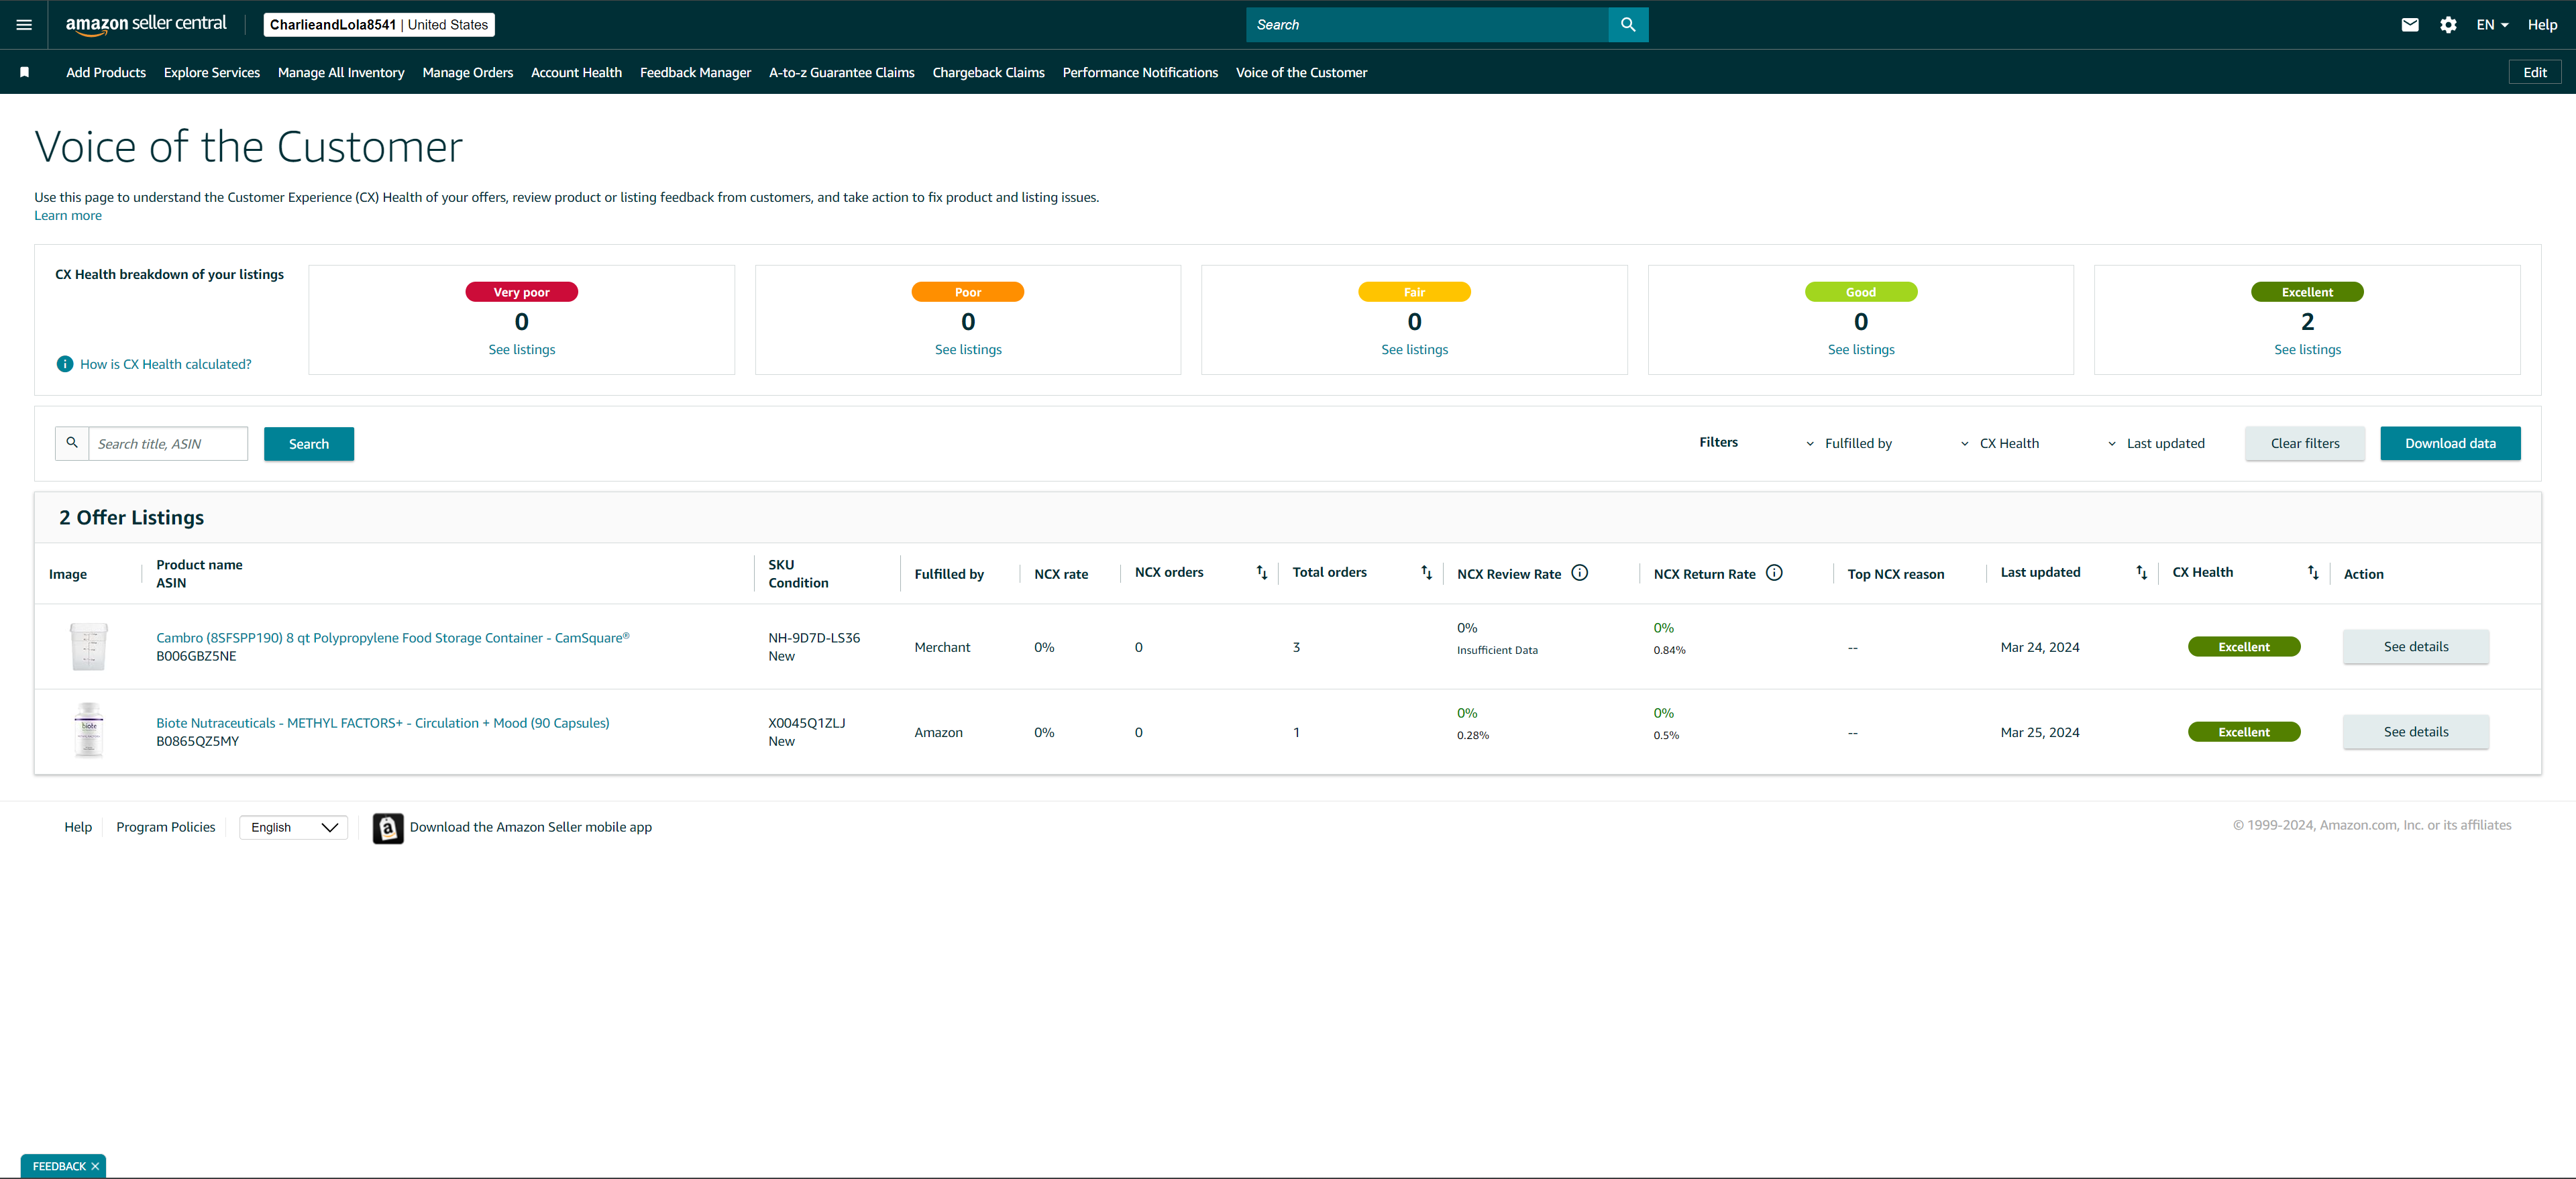2576x1179 pixels.
Task: Open Program Policies footer link
Action: (166, 827)
